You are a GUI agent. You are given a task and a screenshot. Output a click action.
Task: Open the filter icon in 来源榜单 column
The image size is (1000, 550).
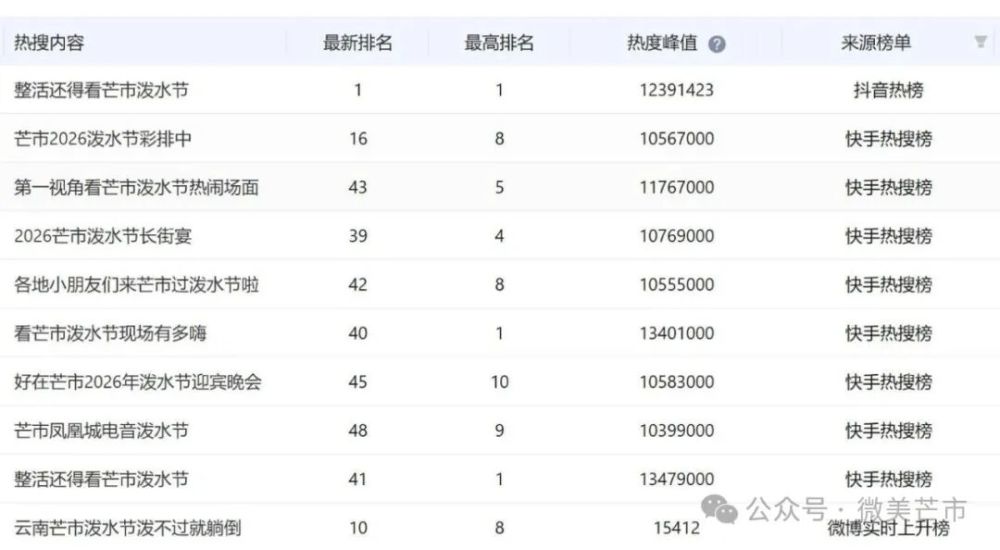tap(980, 42)
